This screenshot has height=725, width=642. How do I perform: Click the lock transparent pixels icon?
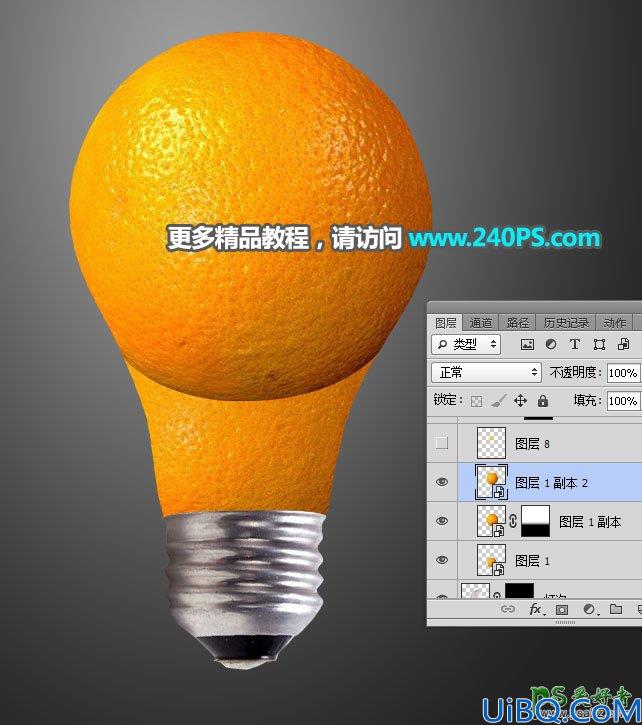(x=476, y=401)
